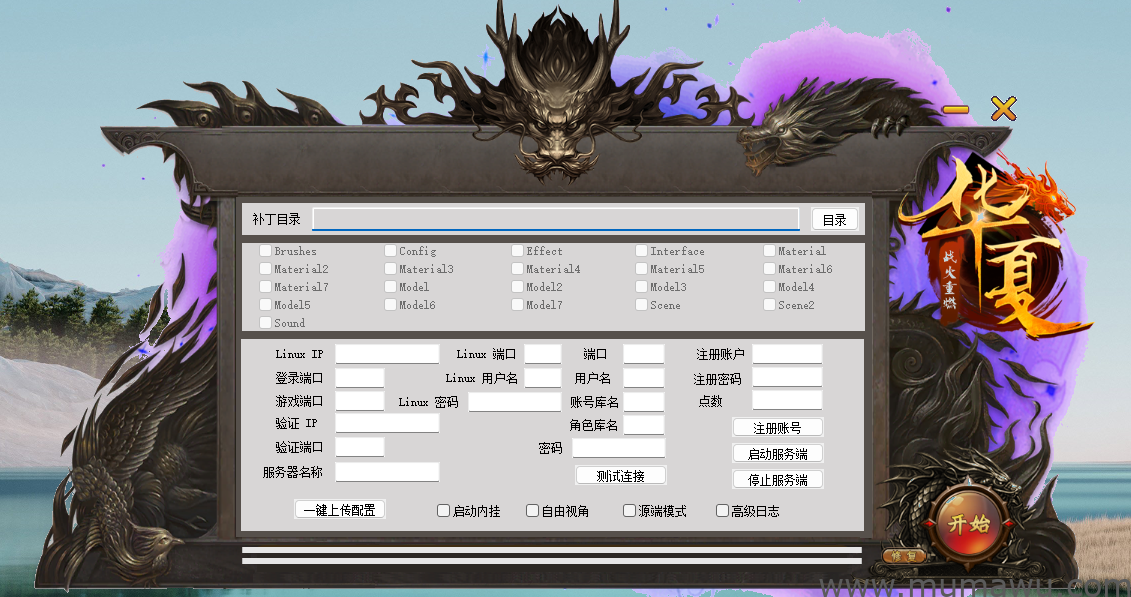Select the Scene2 patch checkbox
Screen dimensions: 1131x597
[769, 305]
